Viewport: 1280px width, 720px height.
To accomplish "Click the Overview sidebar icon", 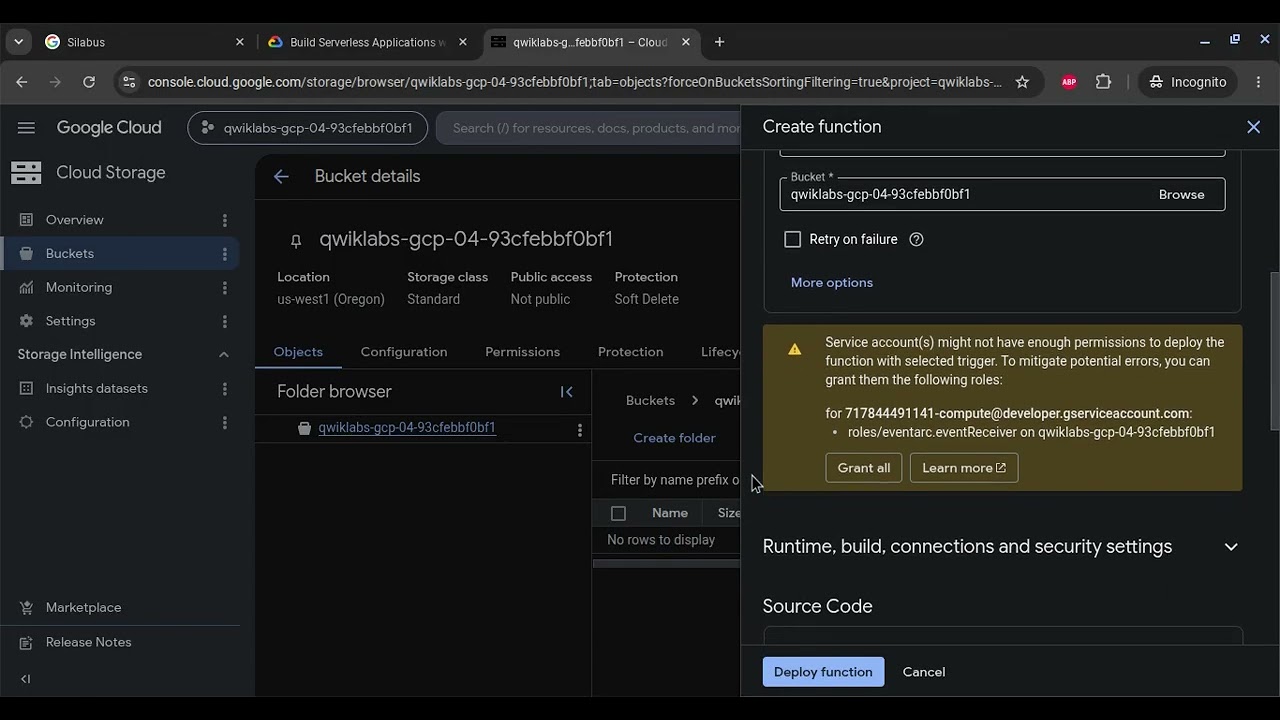I will (x=26, y=220).
